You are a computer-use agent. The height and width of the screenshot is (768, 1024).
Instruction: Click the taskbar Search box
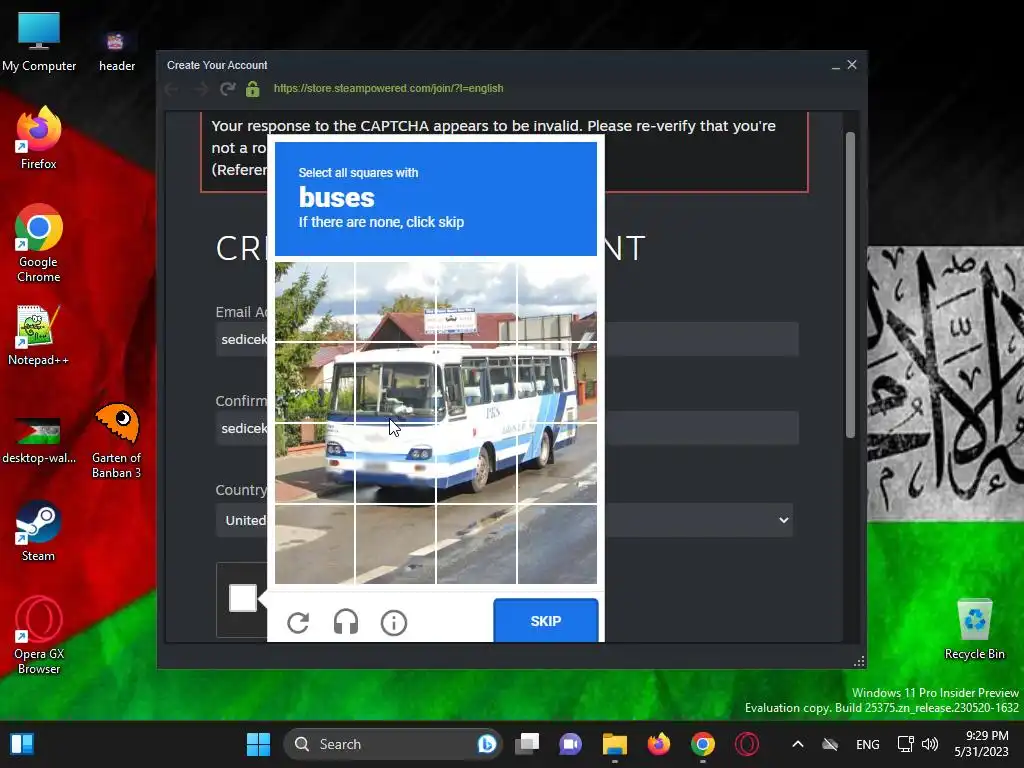[x=392, y=744]
